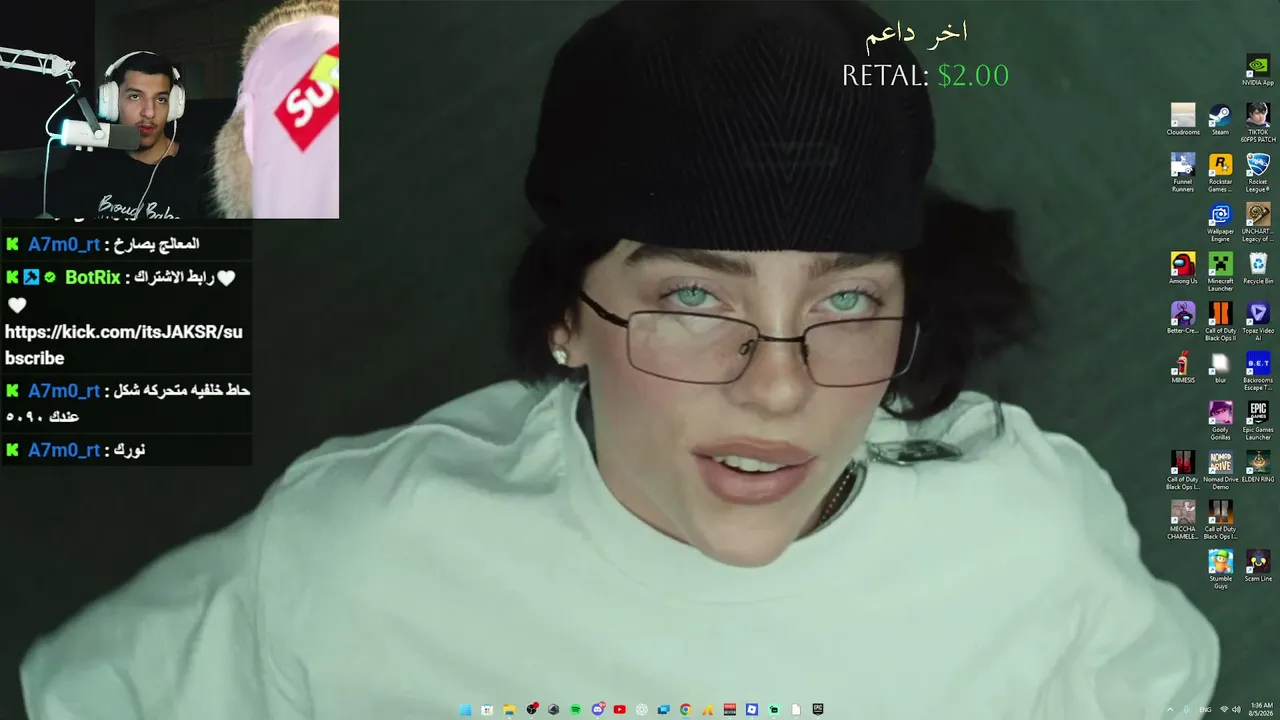Select the Scam Line desktop icon
This screenshot has width=1280, height=720.
[1258, 565]
